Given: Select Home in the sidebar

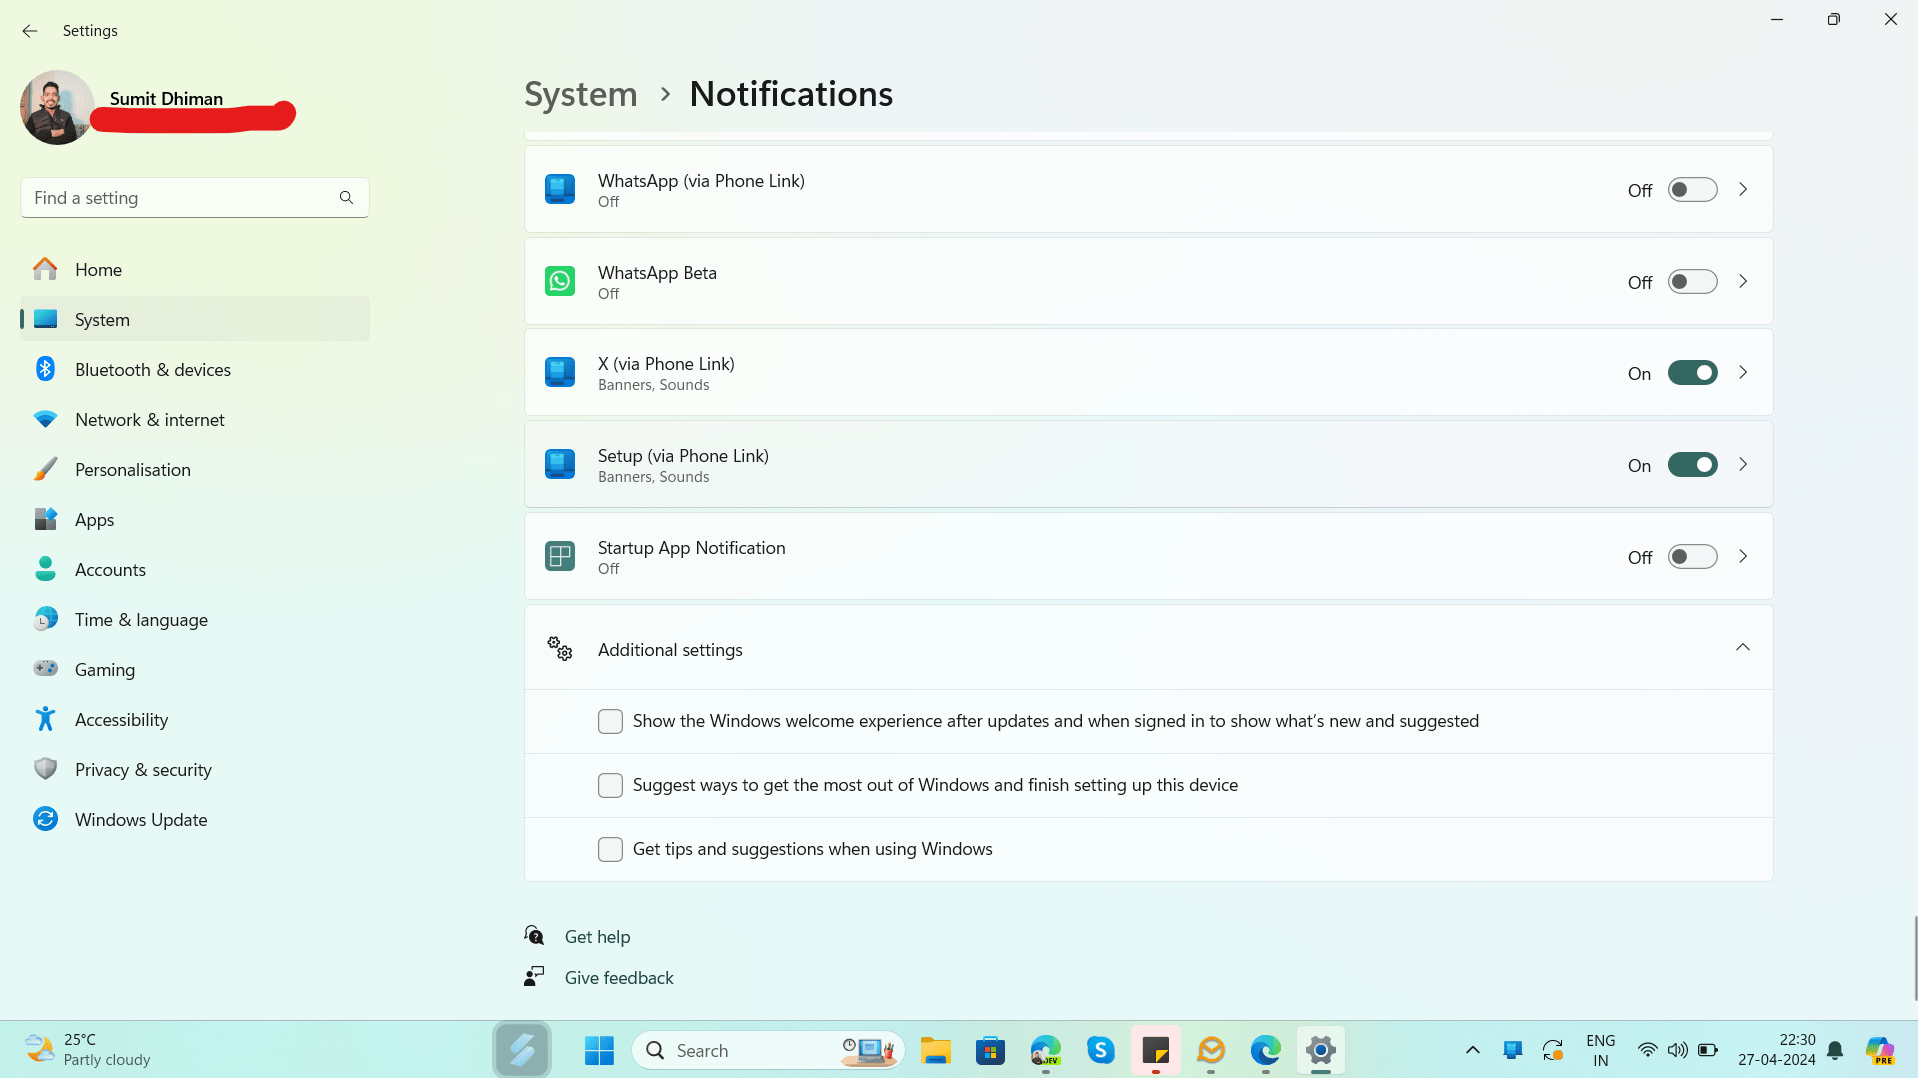Looking at the screenshot, I should coord(195,269).
